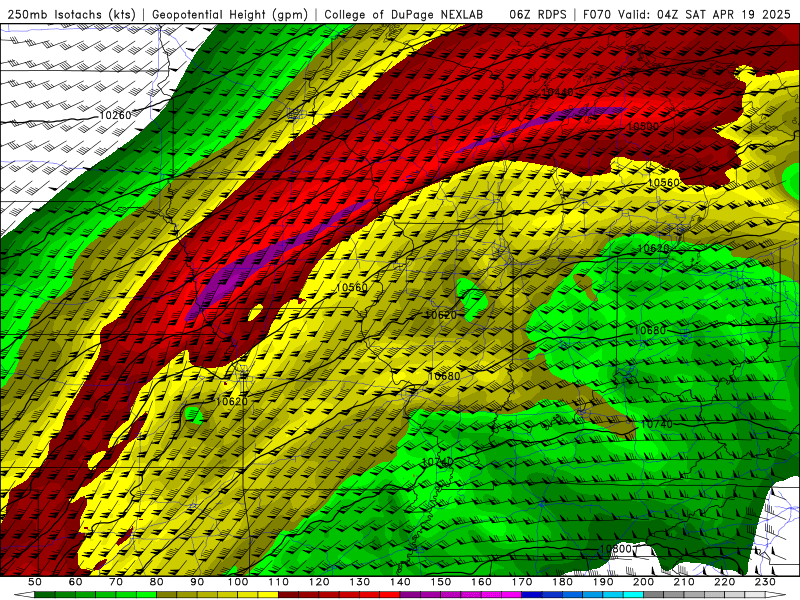Select the "06Z RDPS" model run label
This screenshot has width=800, height=600.
tap(538, 14)
